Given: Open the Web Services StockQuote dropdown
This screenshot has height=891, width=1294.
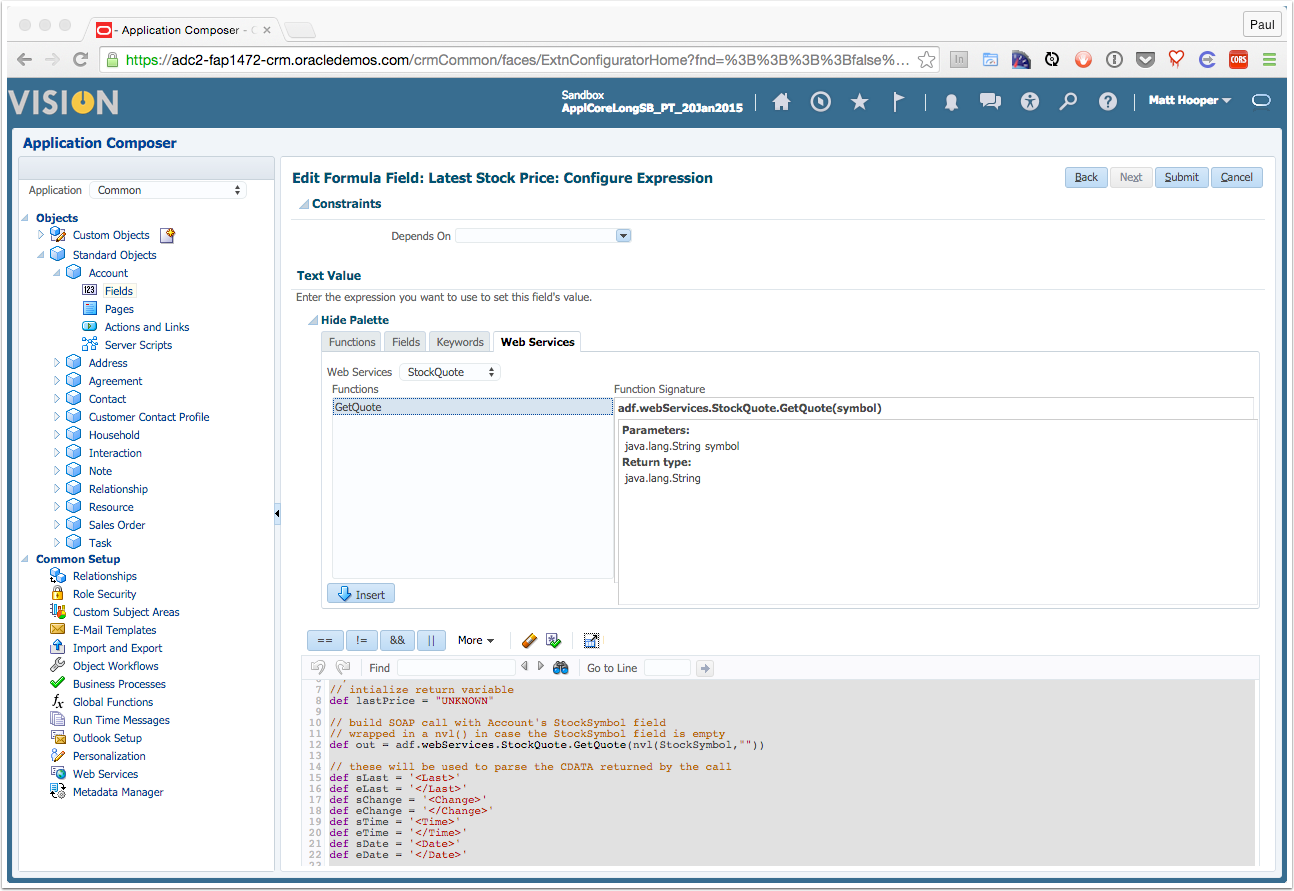Looking at the screenshot, I should 449,372.
